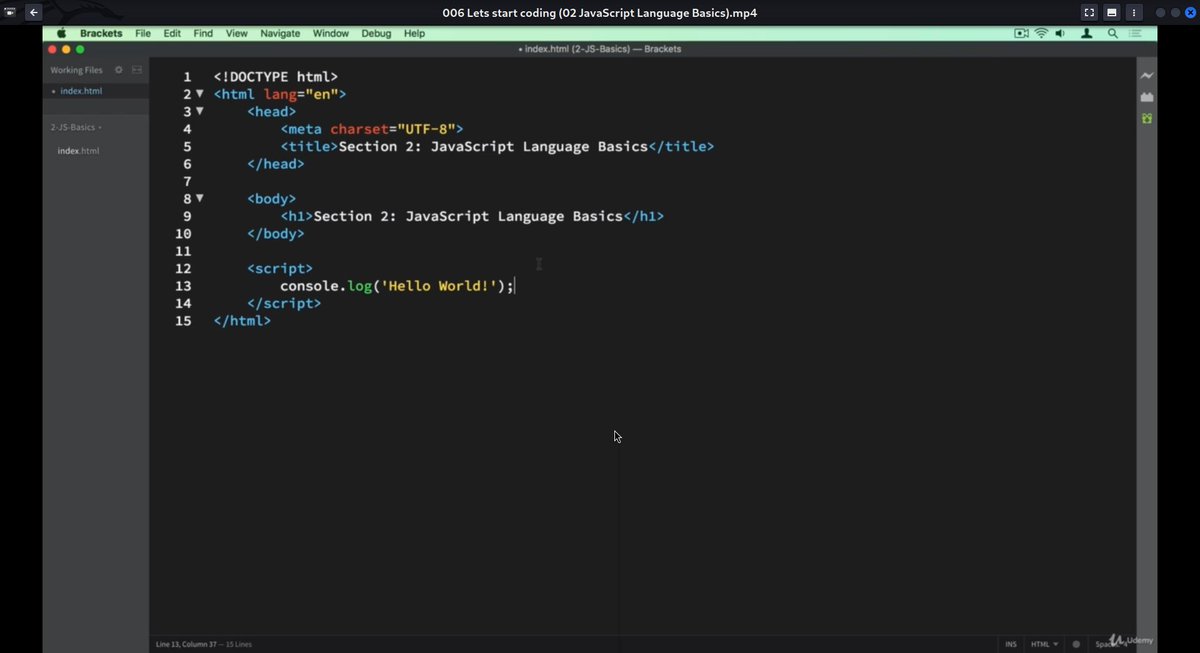This screenshot has height=653, width=1200.
Task: Select index.html in Working Files list
Action: [81, 91]
